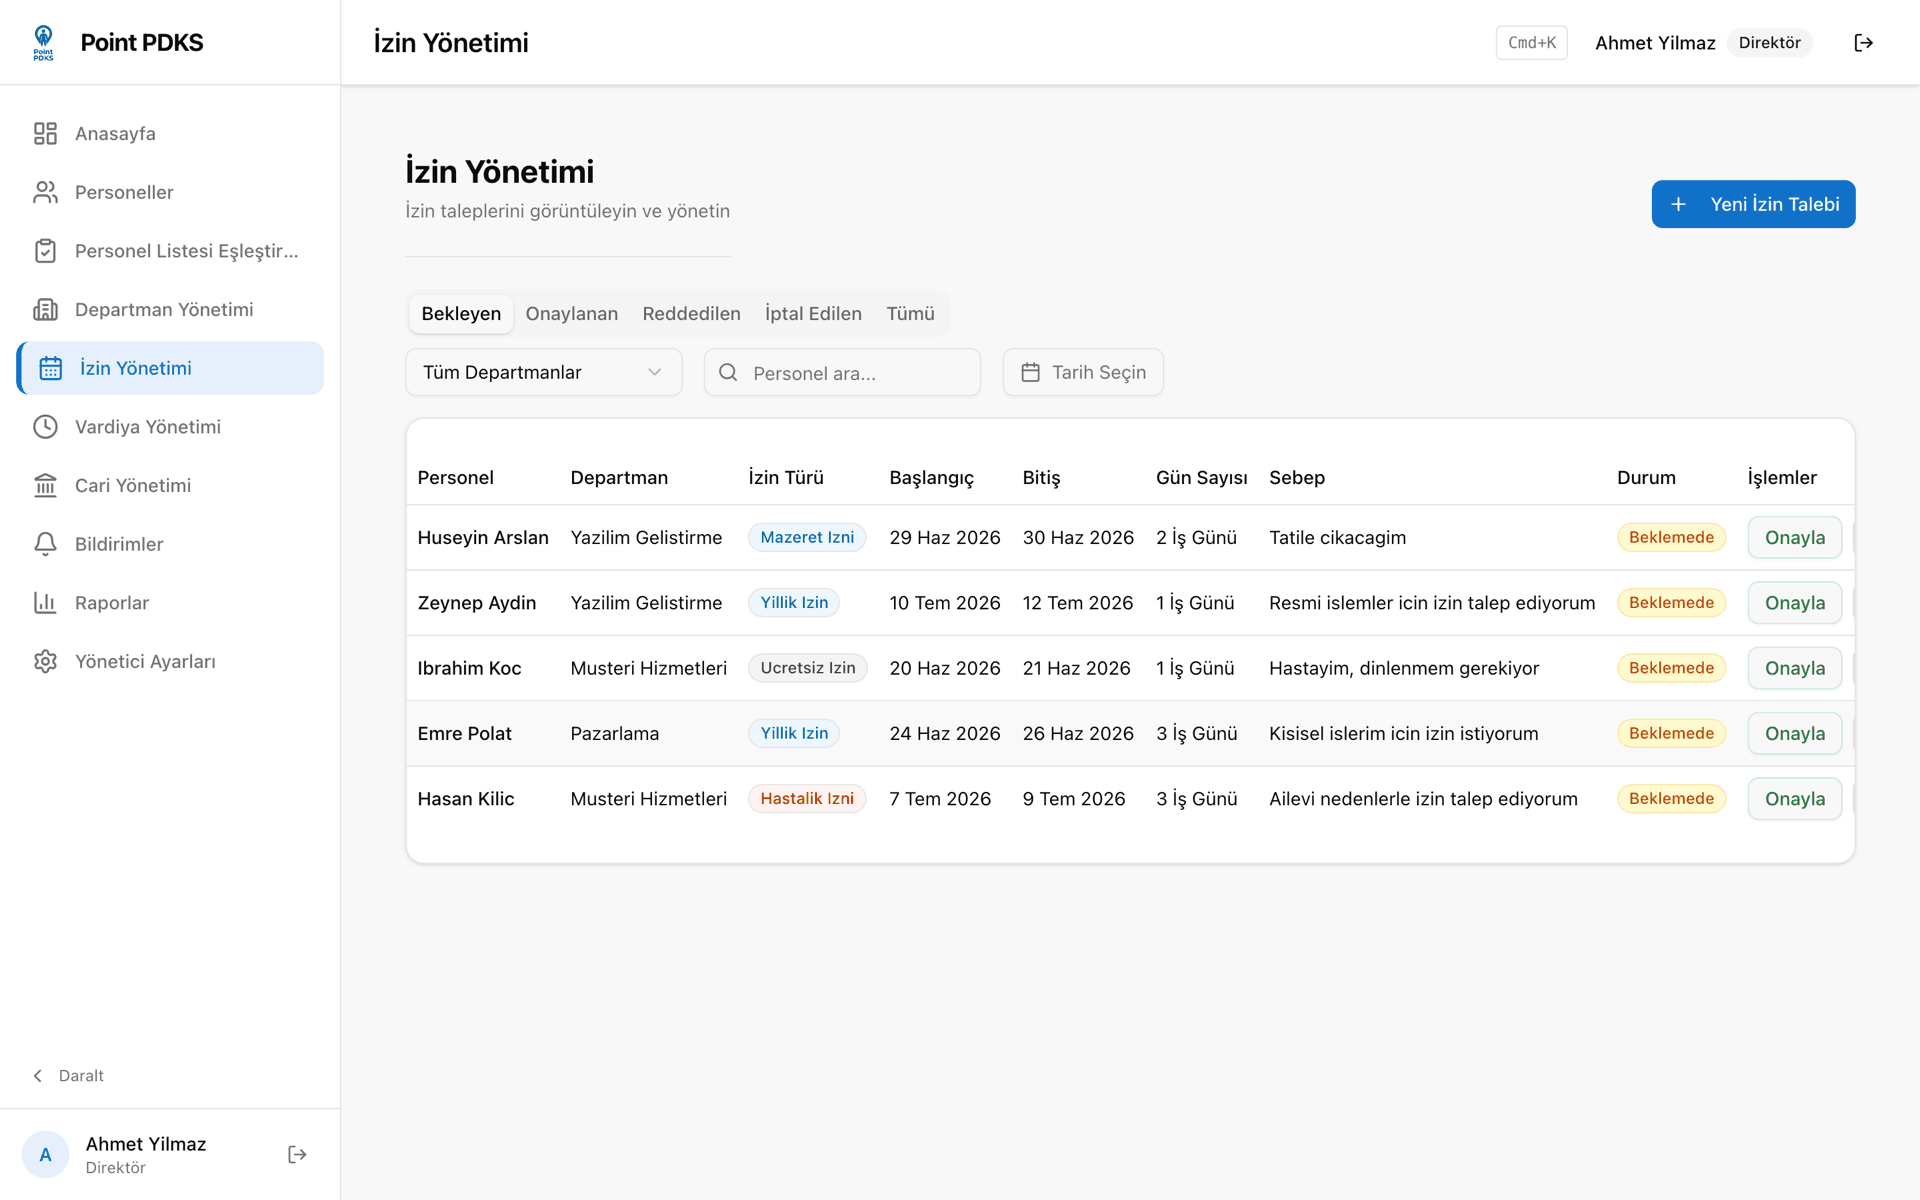
Task: Click the logout icon beside sidebar user profile
Action: (x=297, y=1154)
